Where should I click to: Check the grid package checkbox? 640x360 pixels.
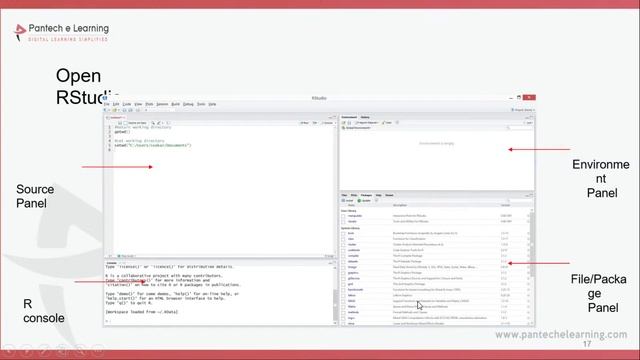[343, 284]
